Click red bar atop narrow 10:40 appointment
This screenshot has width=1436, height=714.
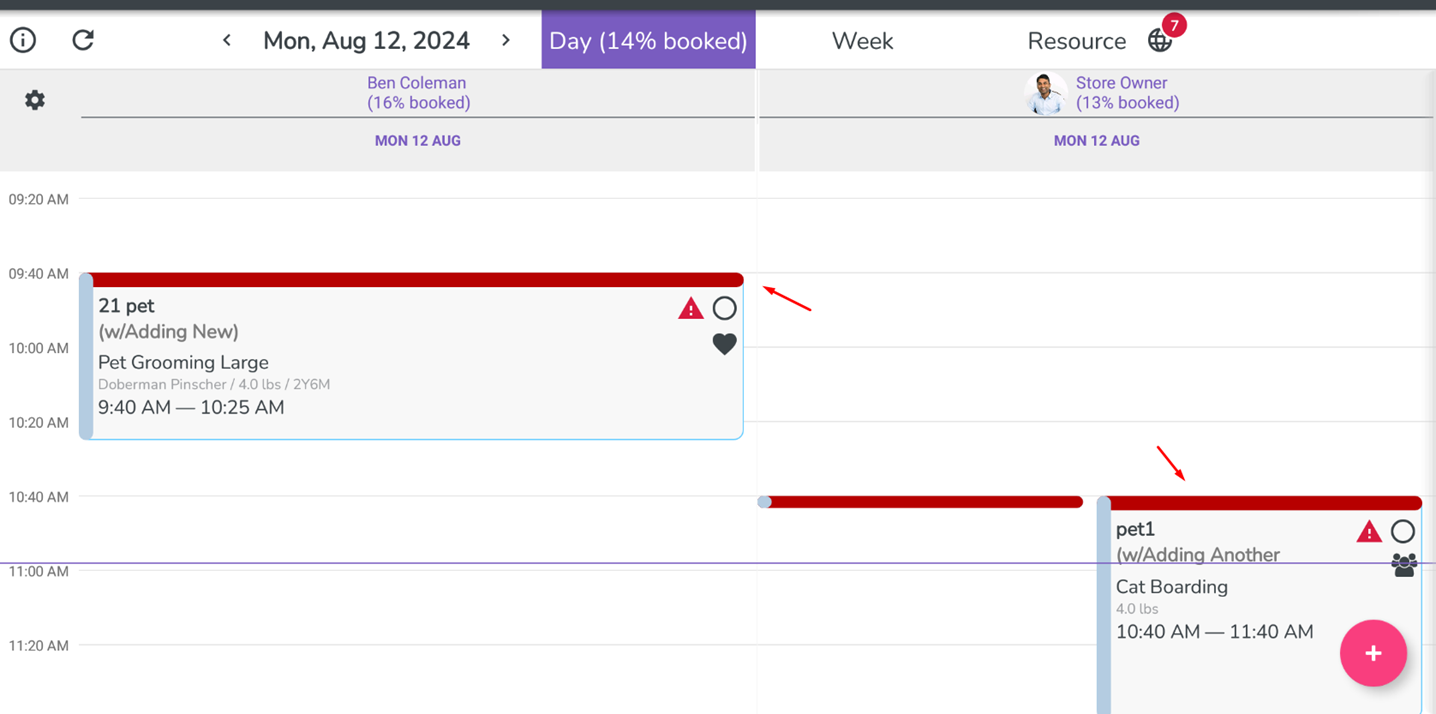pos(922,502)
